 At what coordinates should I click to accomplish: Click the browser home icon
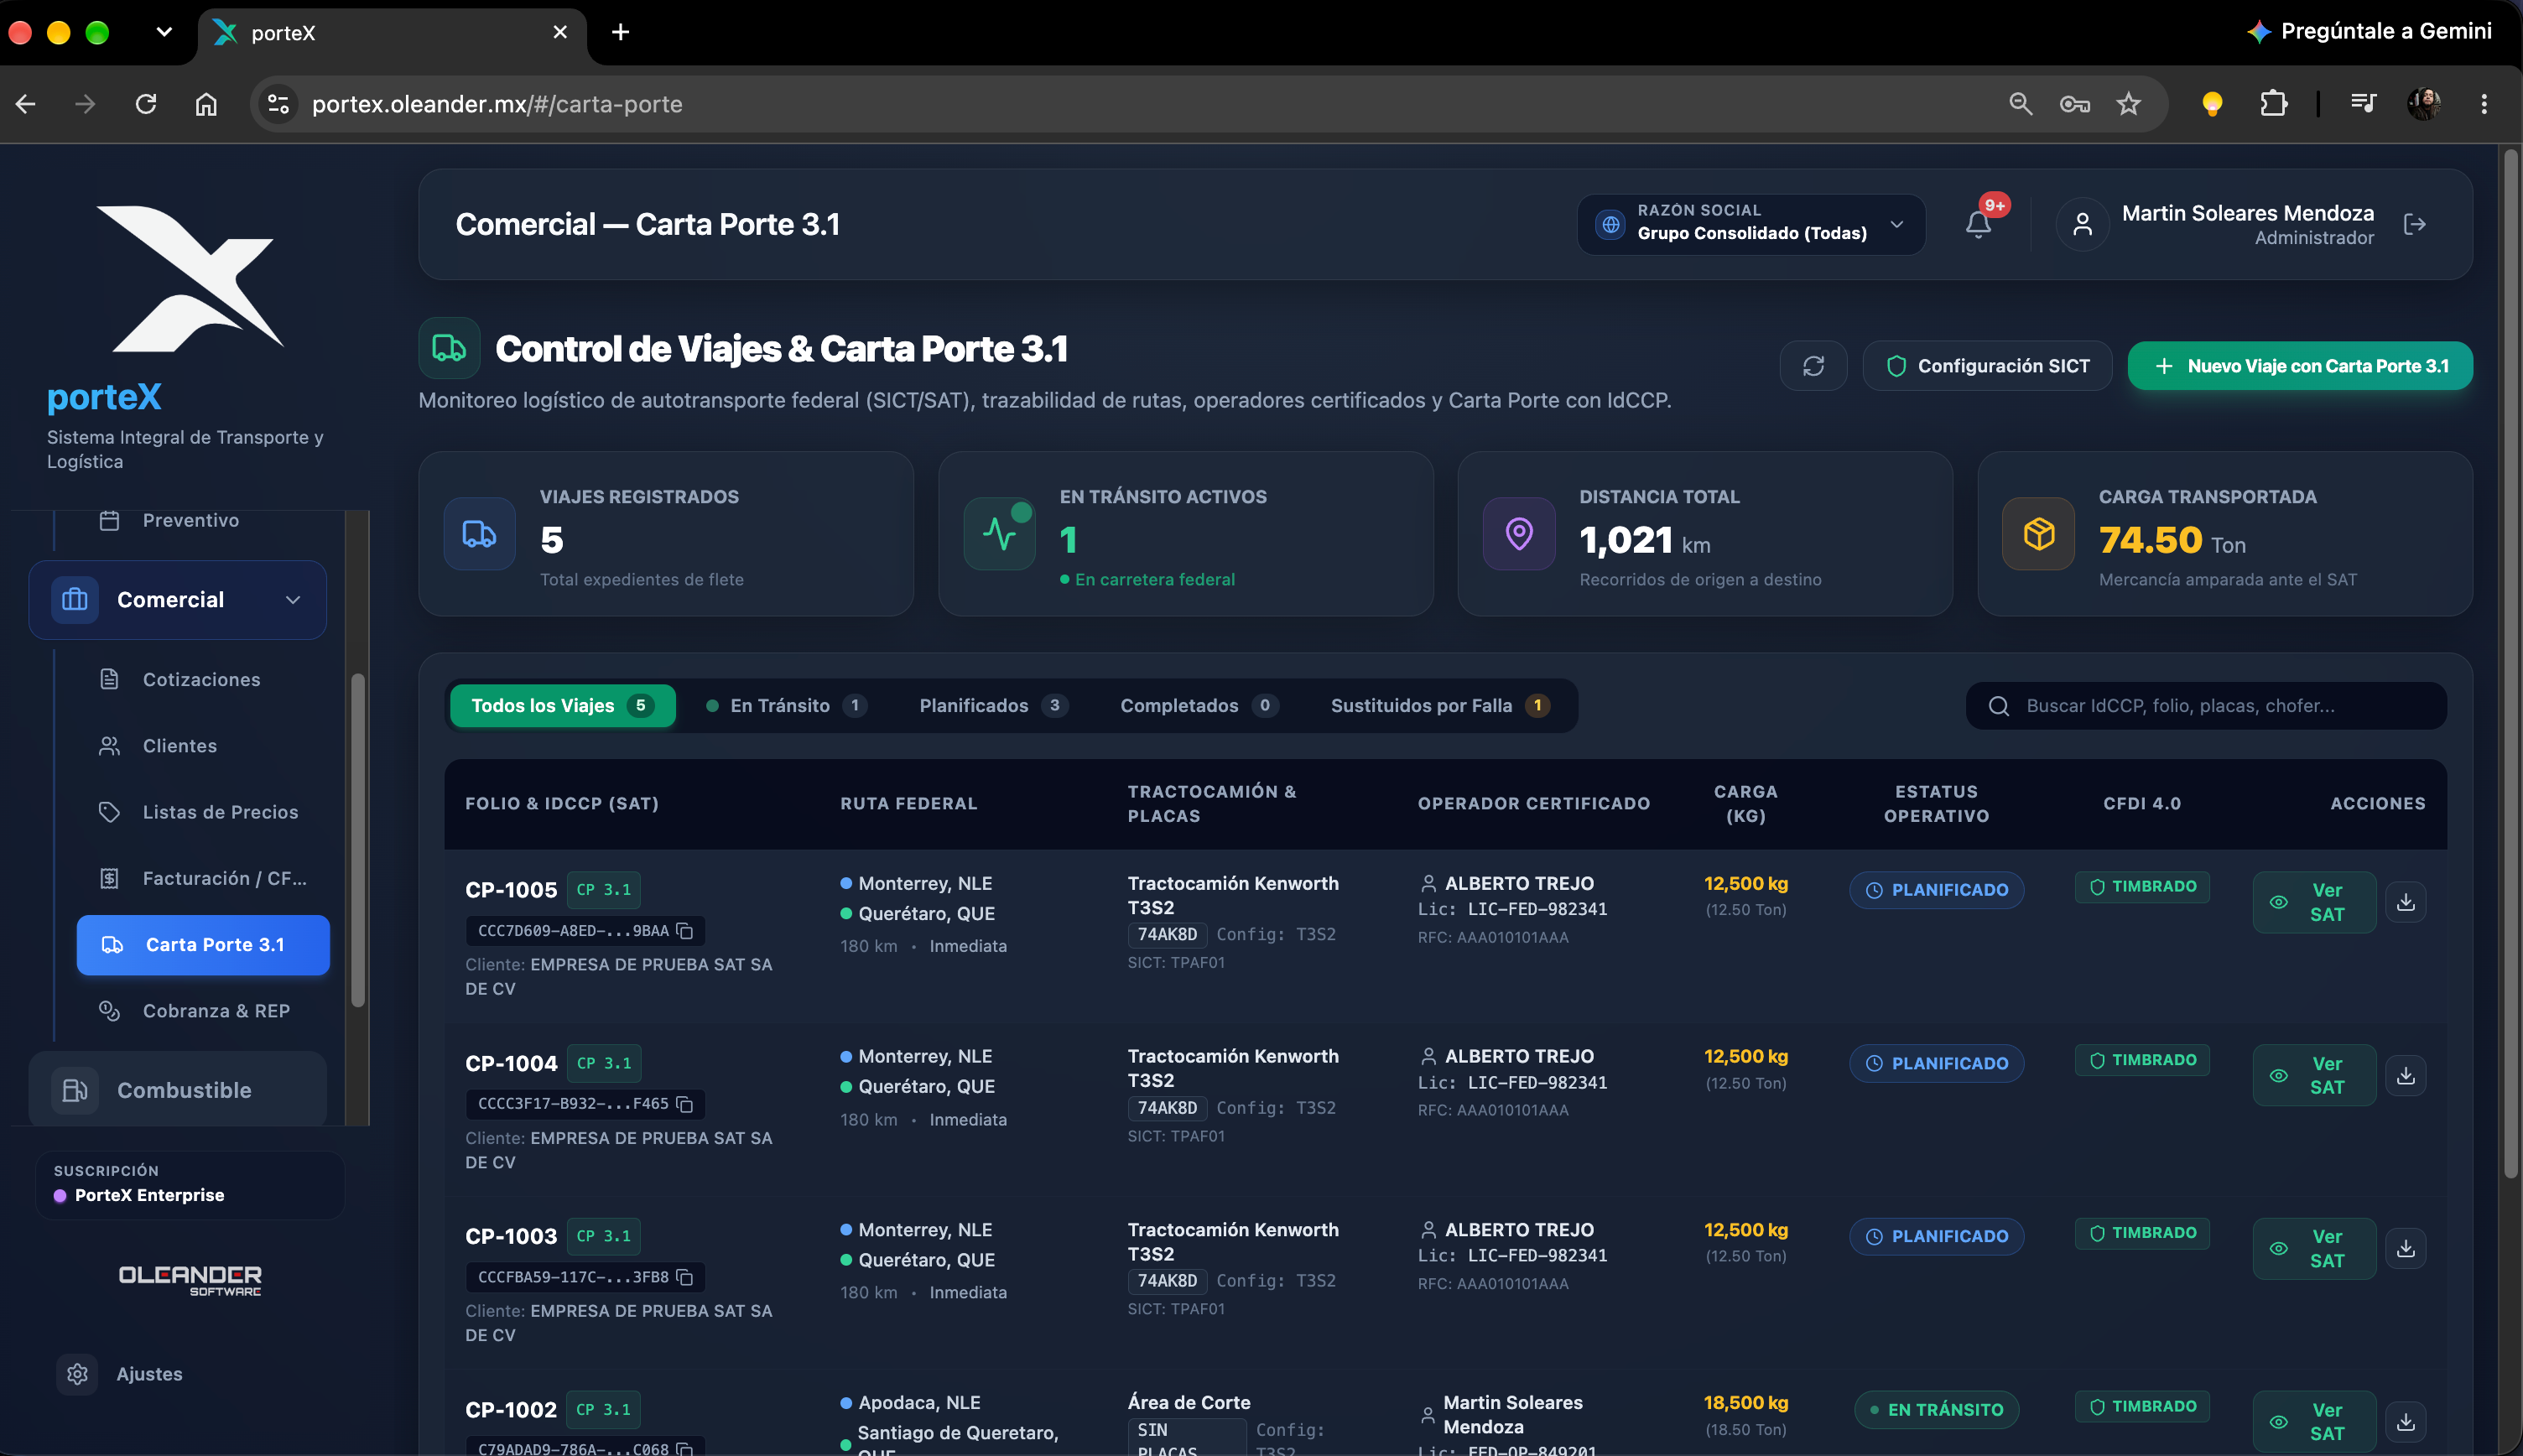point(206,103)
